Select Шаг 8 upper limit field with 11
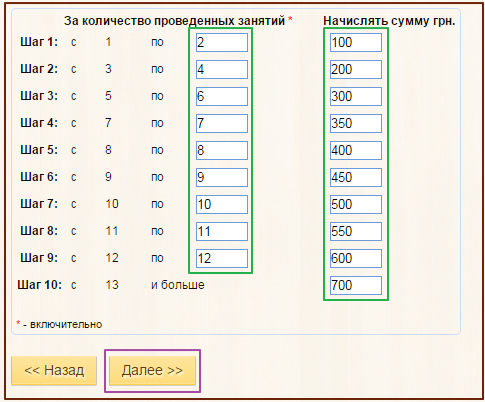The width and height of the screenshot is (485, 402). (x=222, y=231)
